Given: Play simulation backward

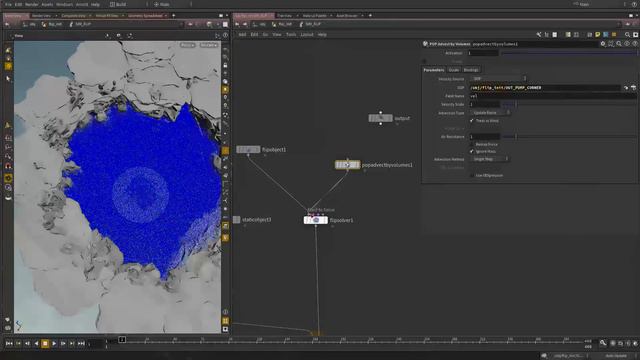Looking at the screenshot, I should click(x=36, y=344).
